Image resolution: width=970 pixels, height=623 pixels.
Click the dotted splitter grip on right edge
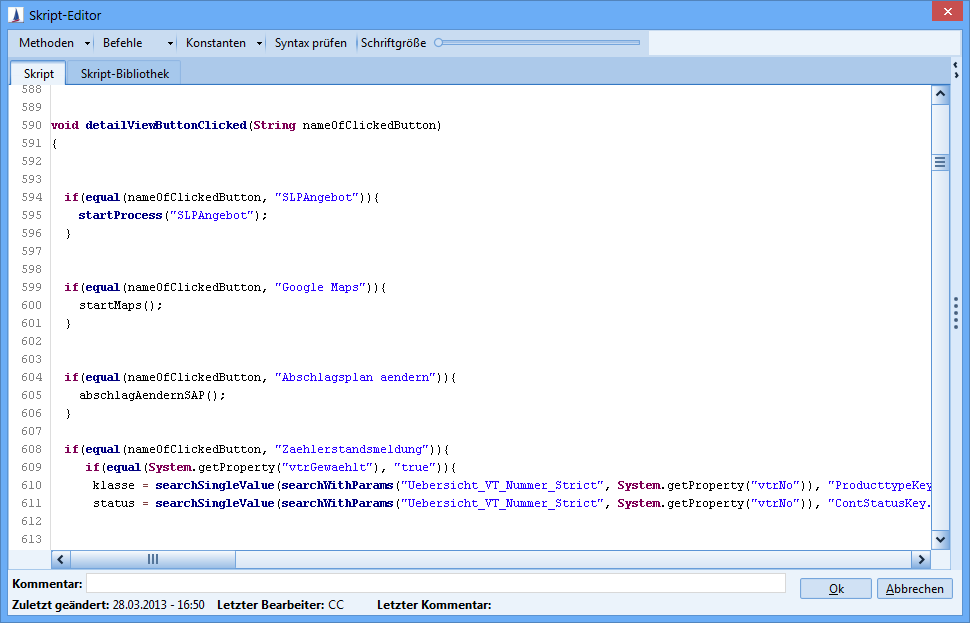click(956, 313)
